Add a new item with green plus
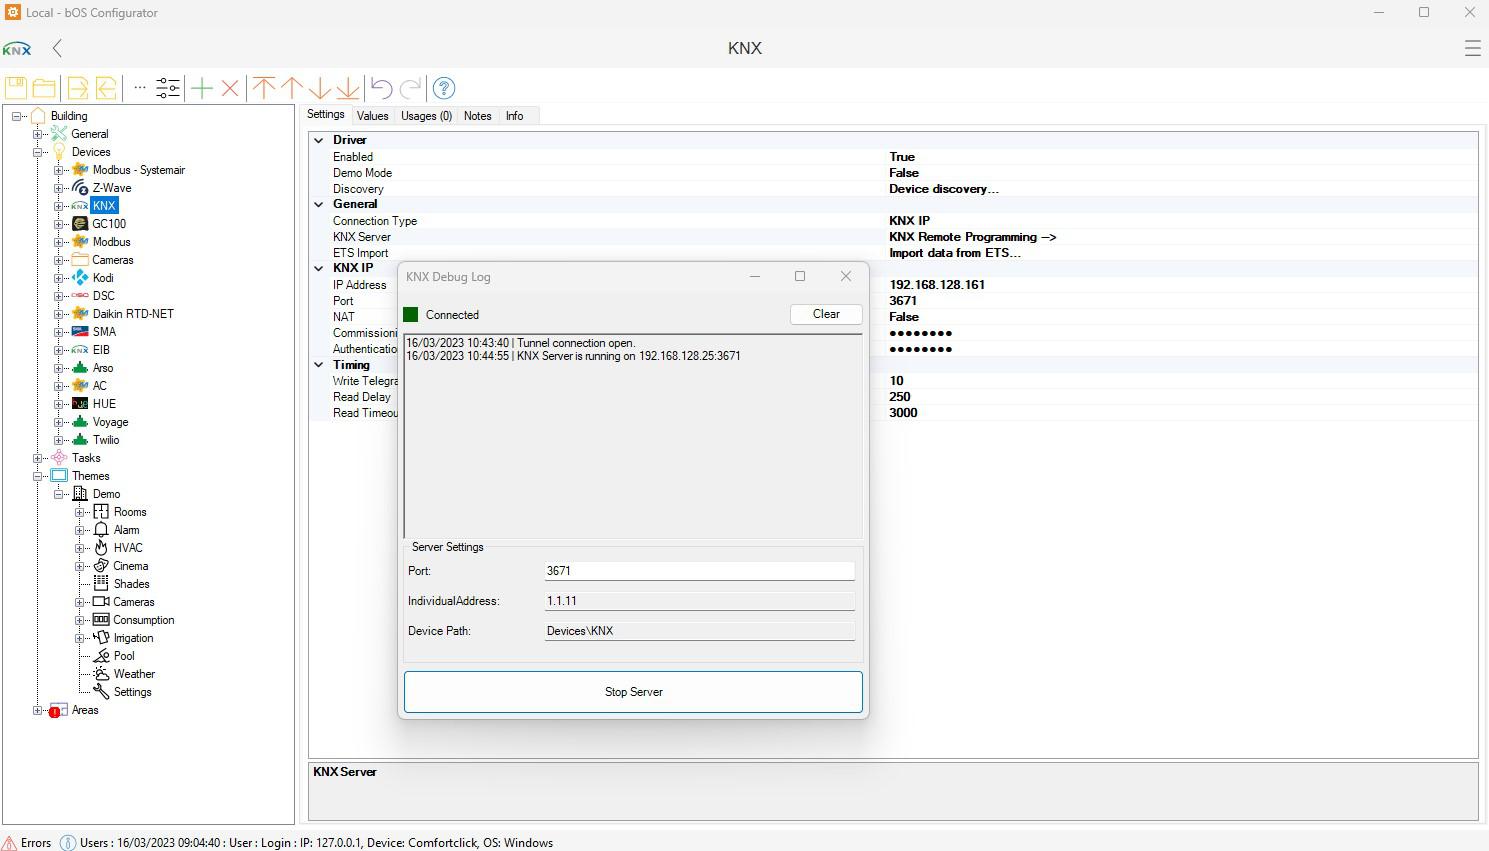This screenshot has width=1489, height=851. coord(202,88)
